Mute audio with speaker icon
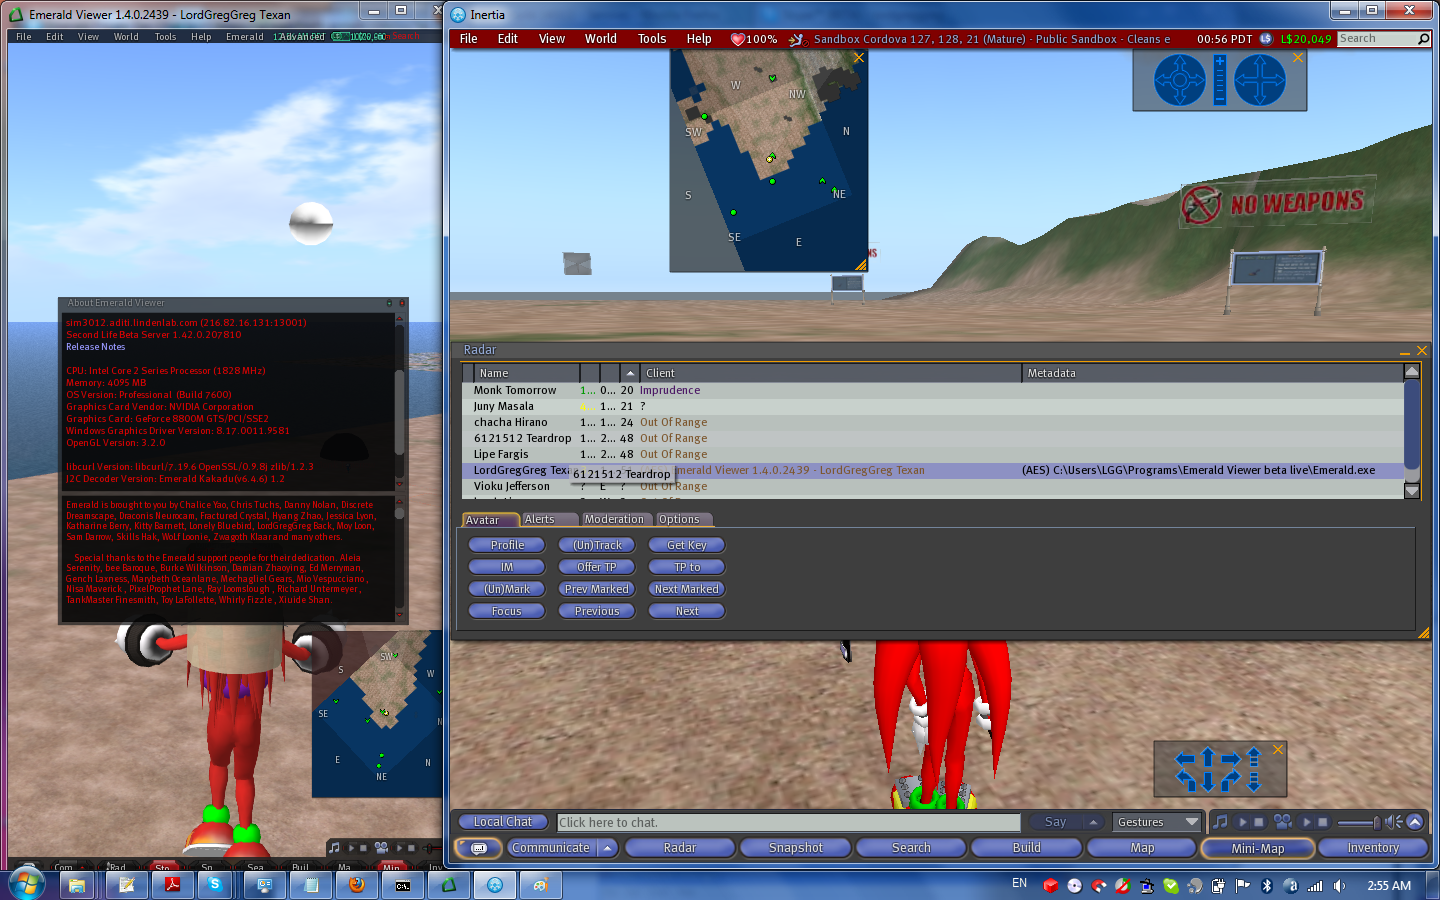 [1394, 822]
